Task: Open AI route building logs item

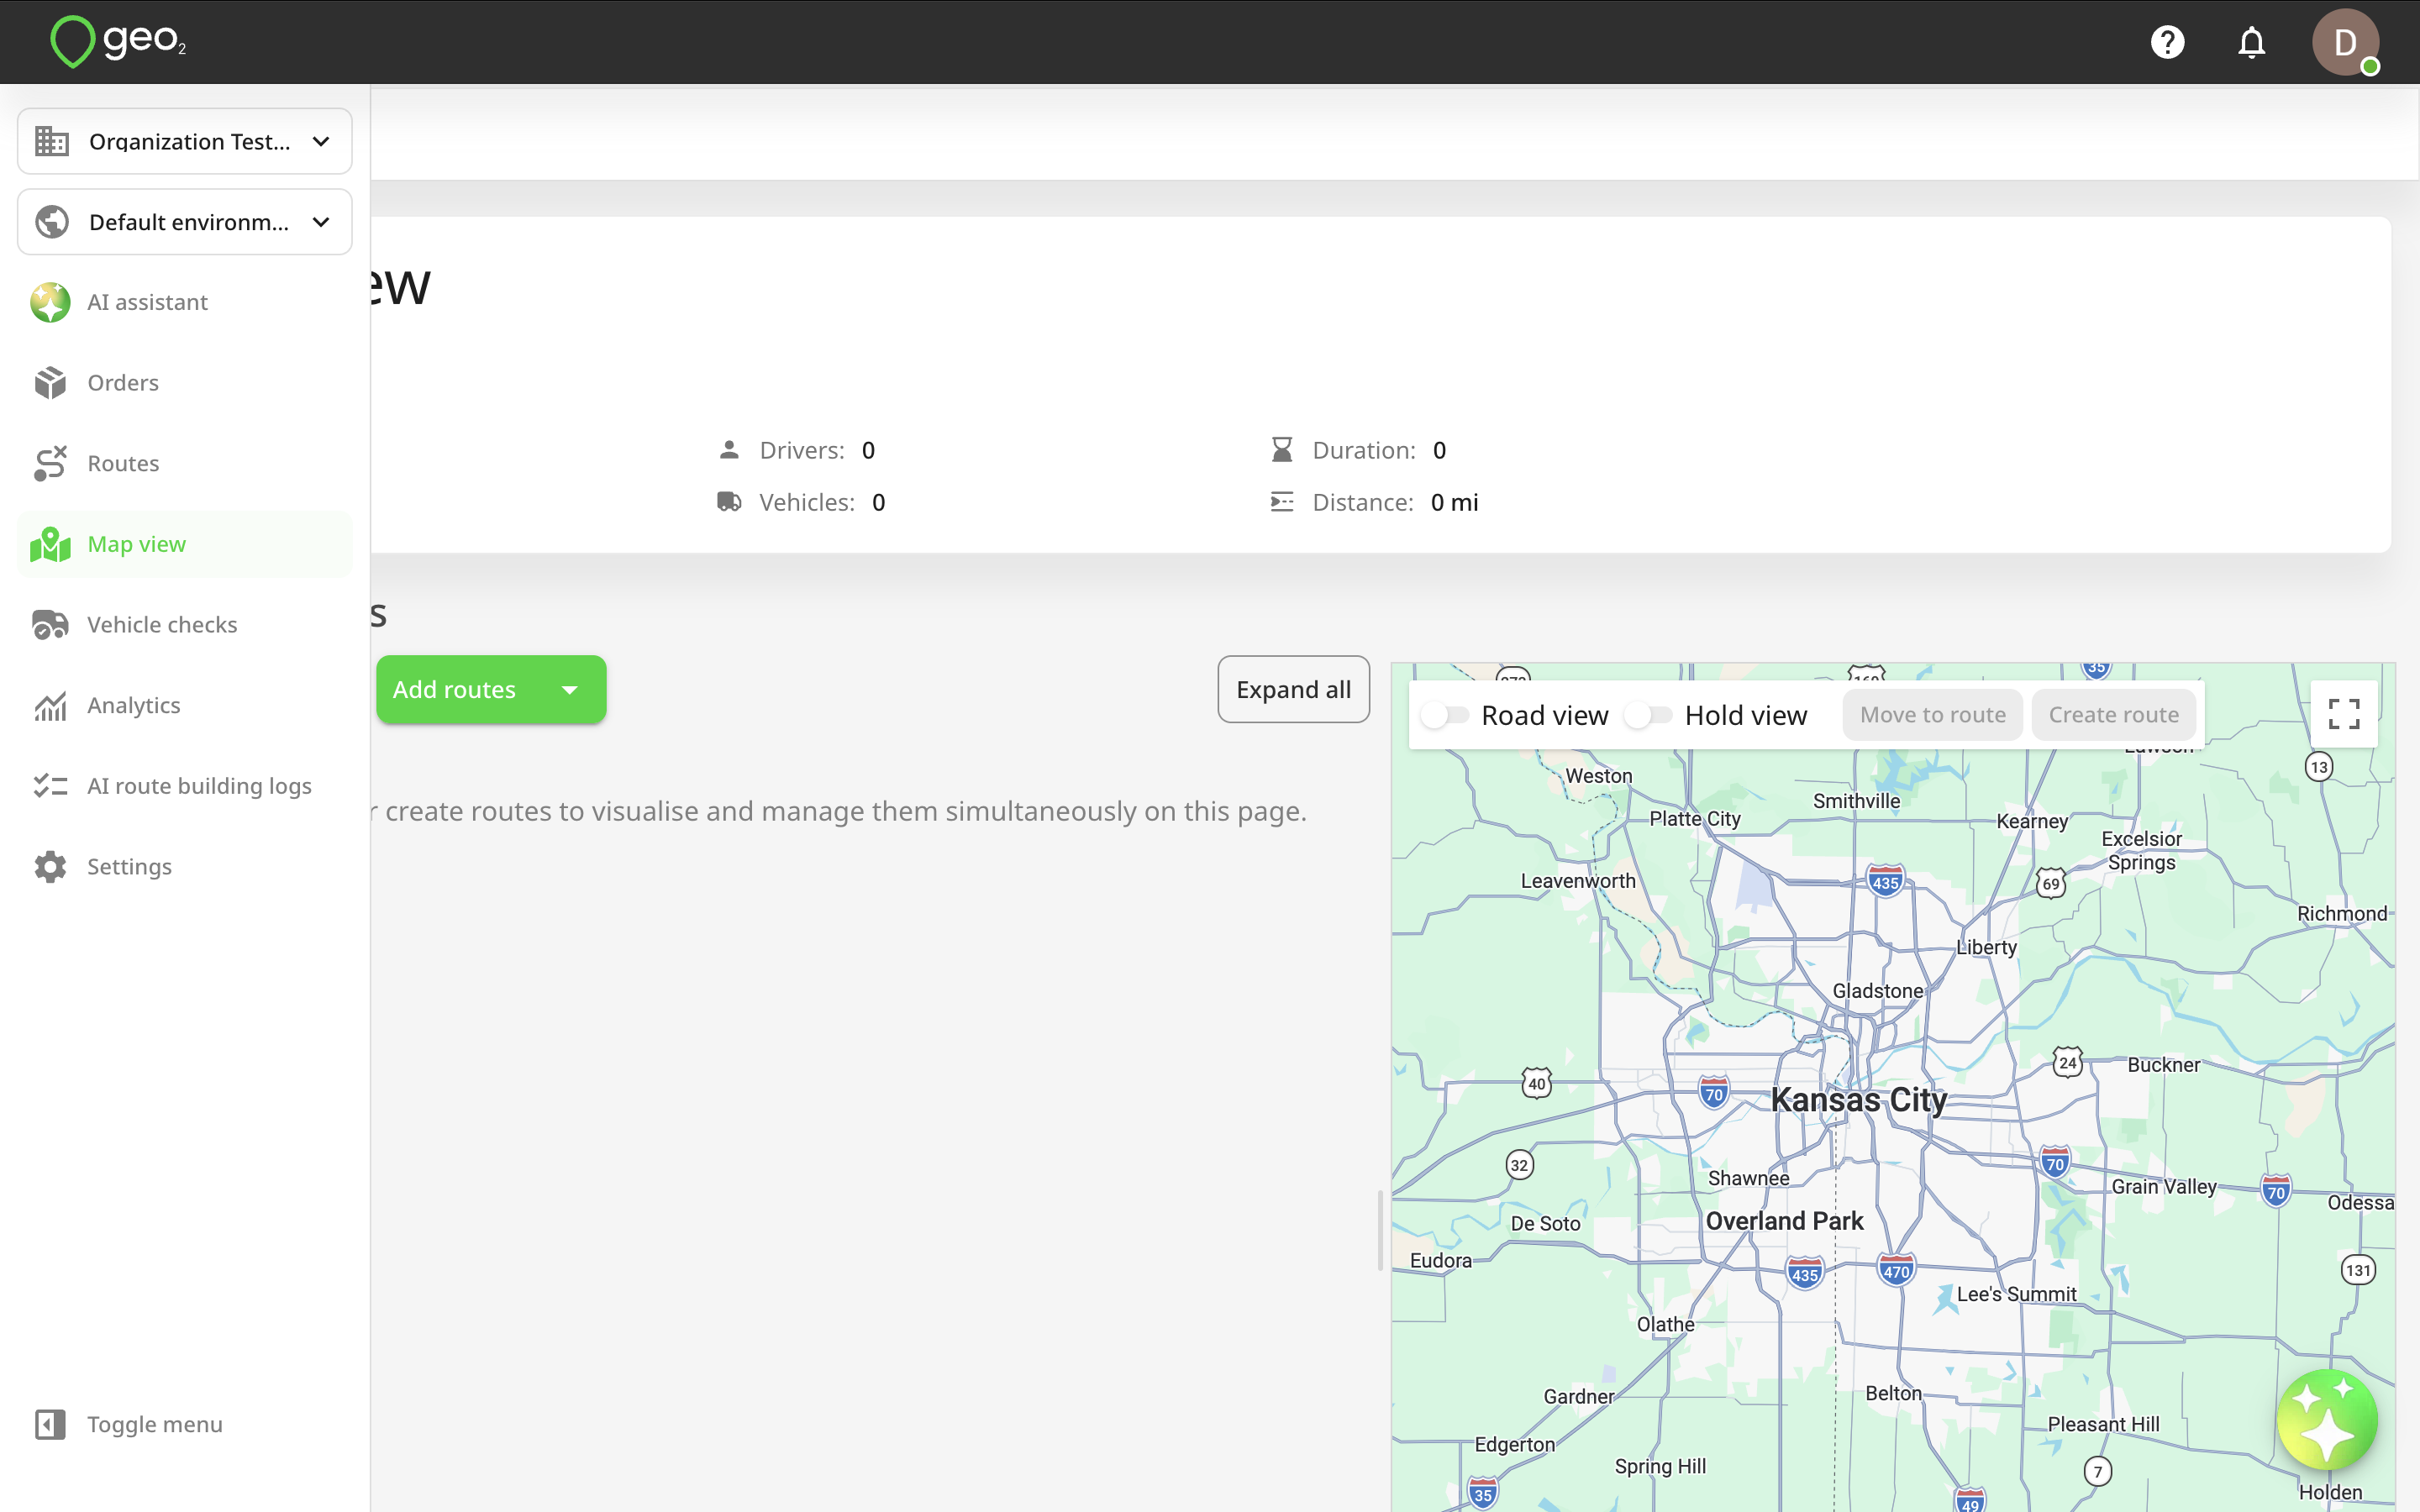Action: click(x=185, y=786)
